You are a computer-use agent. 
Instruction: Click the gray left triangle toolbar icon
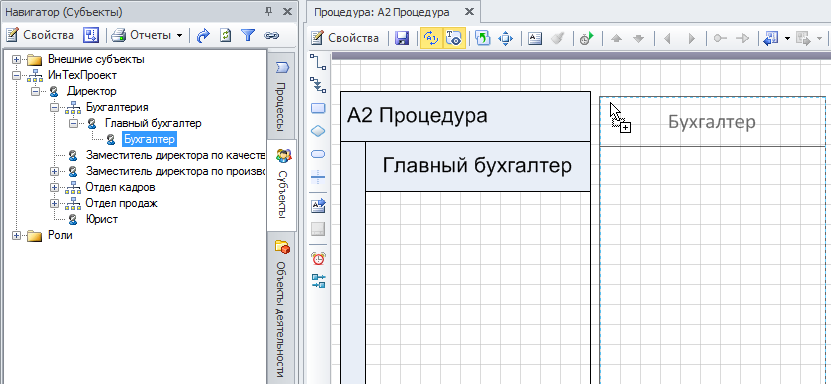667,38
